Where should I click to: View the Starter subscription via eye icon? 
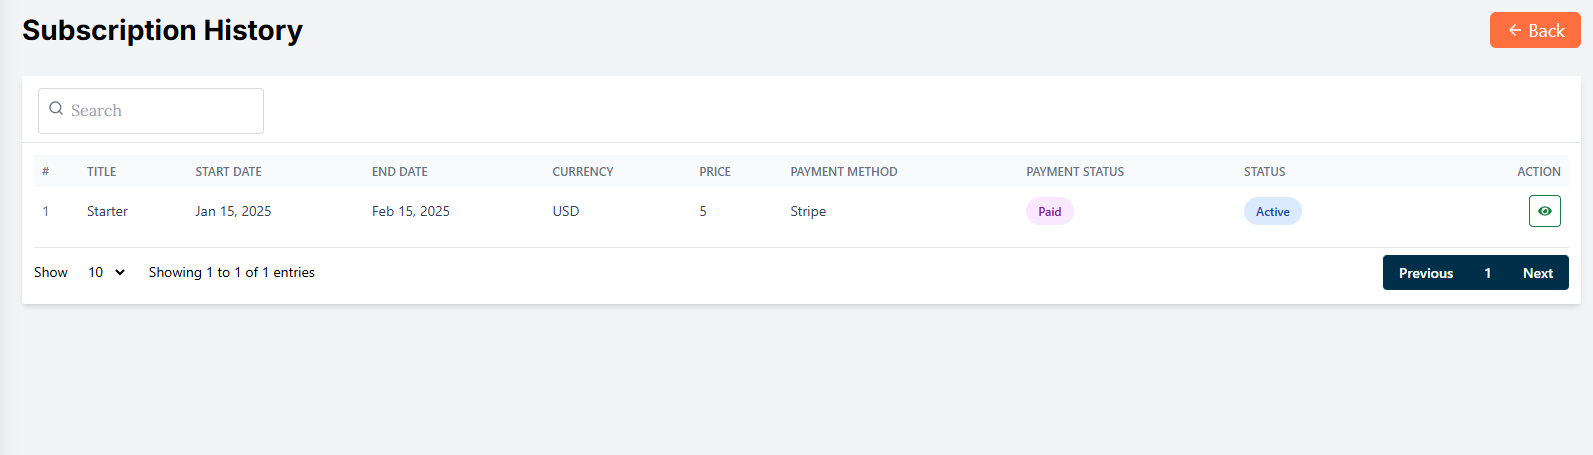[1544, 211]
